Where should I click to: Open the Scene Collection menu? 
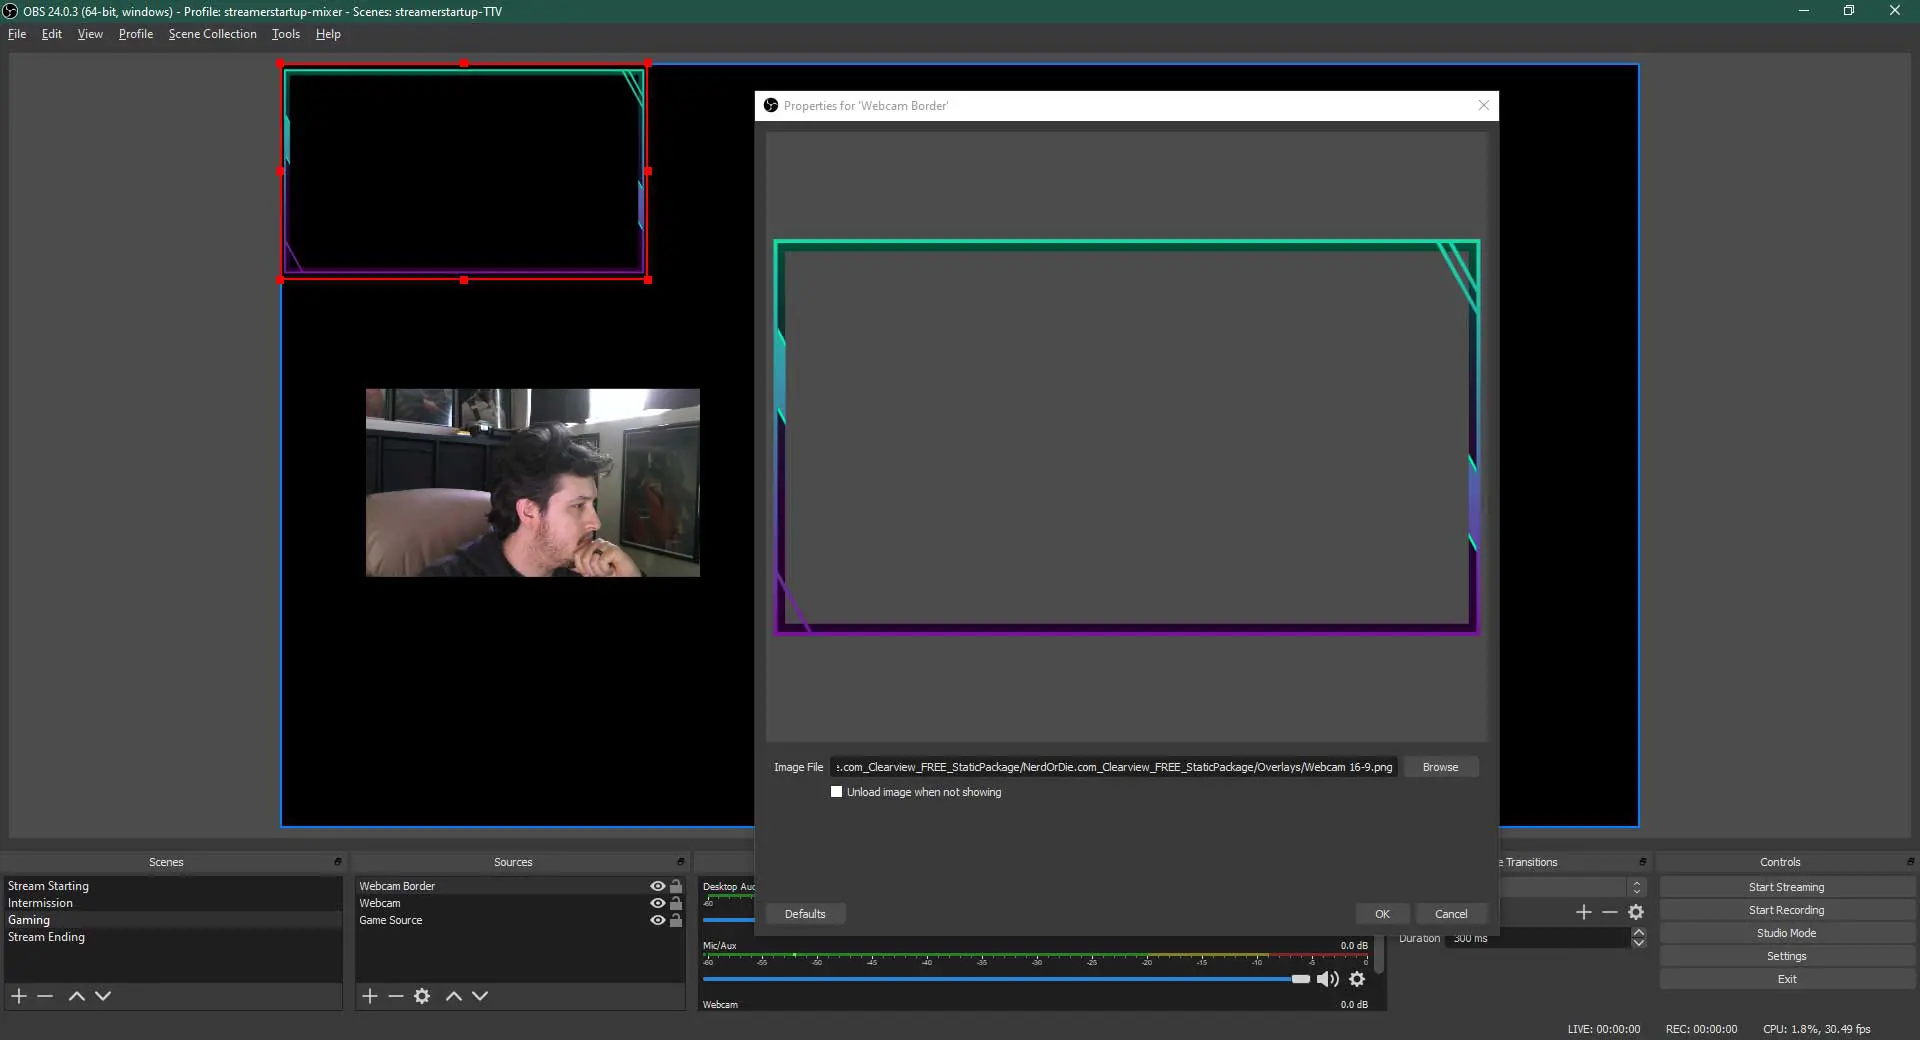(213, 34)
